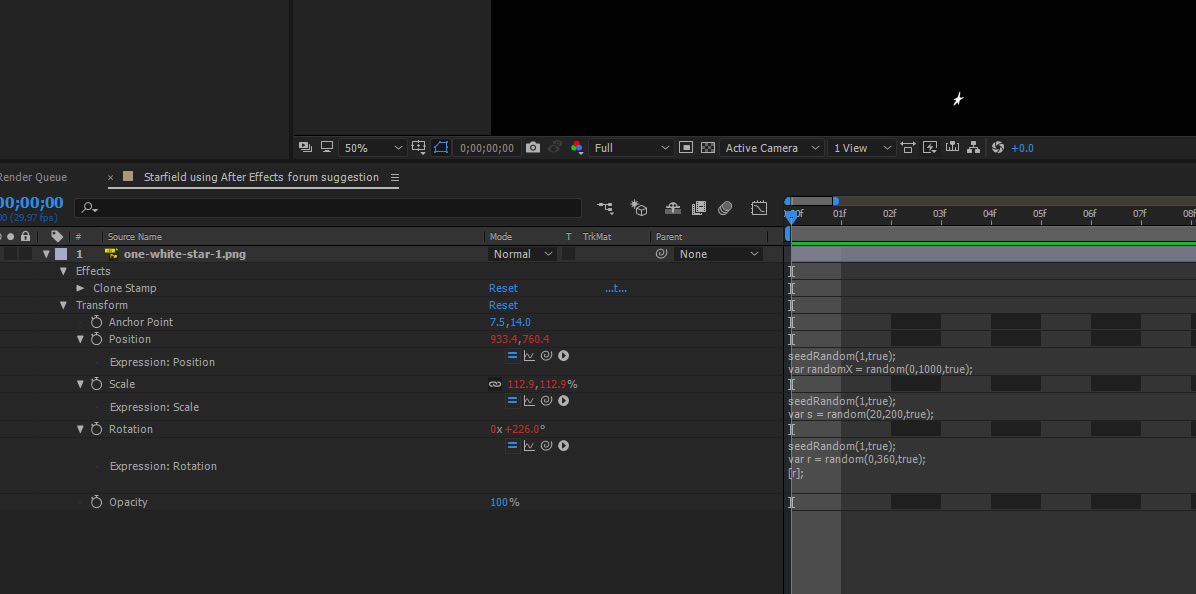1196x594 pixels.
Task: Enable Motion Blur for composition
Action: (x=725, y=207)
